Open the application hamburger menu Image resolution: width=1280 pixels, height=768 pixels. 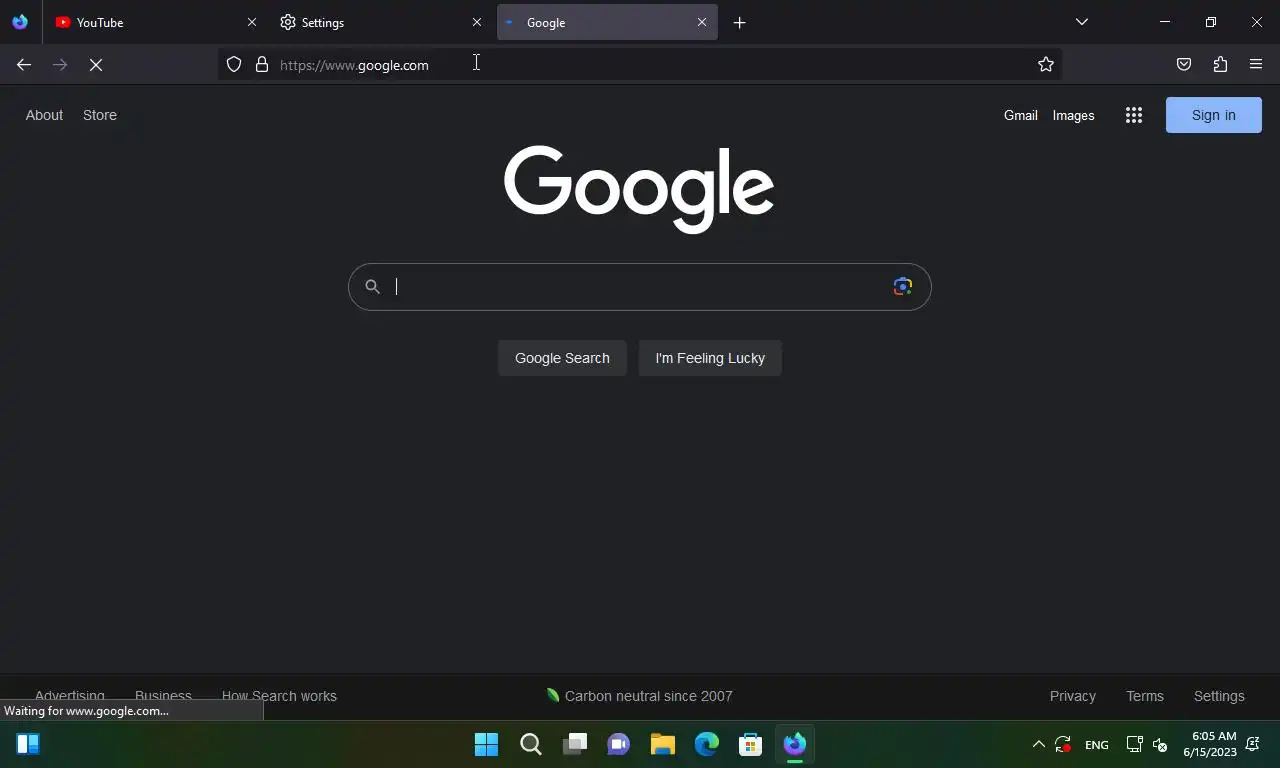tap(1256, 65)
